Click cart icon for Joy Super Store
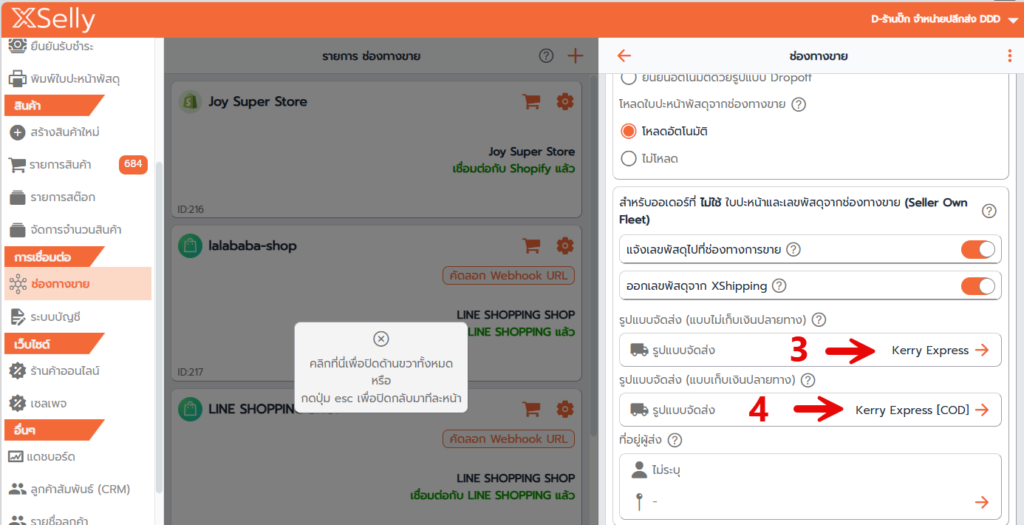Viewport: 1024px width, 525px height. coord(532,101)
